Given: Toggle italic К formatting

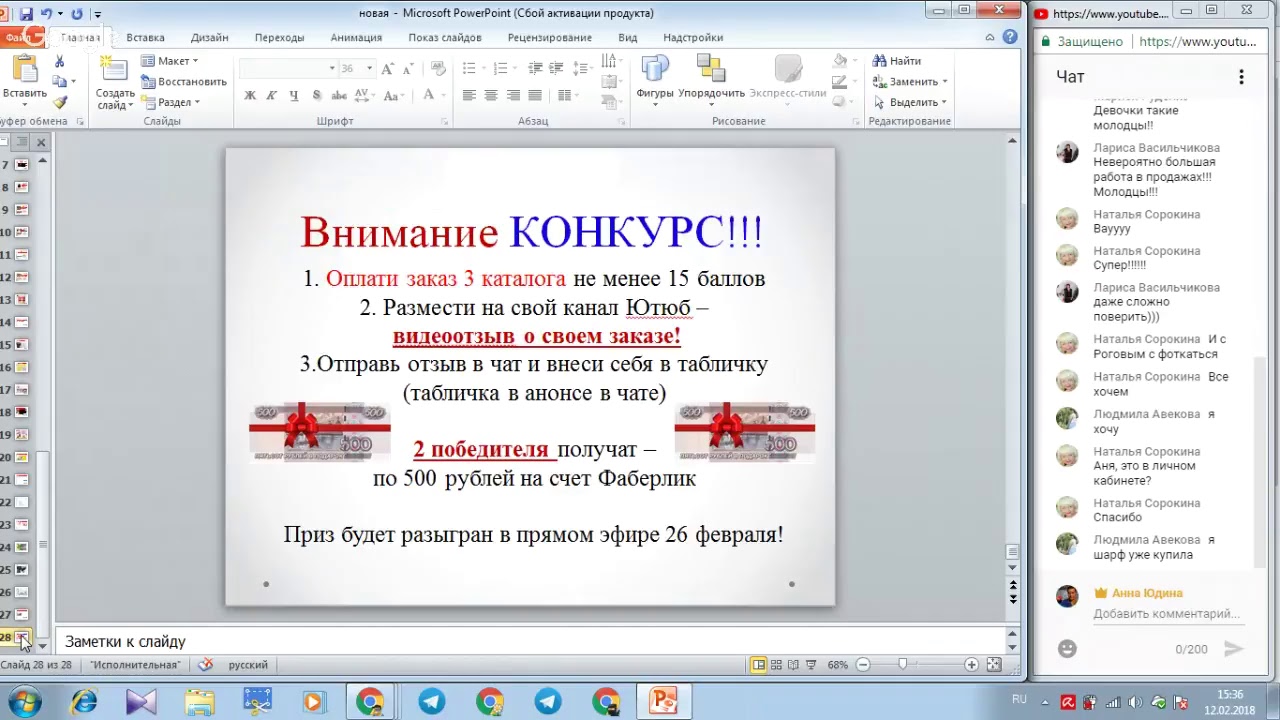Looking at the screenshot, I should click(272, 95).
